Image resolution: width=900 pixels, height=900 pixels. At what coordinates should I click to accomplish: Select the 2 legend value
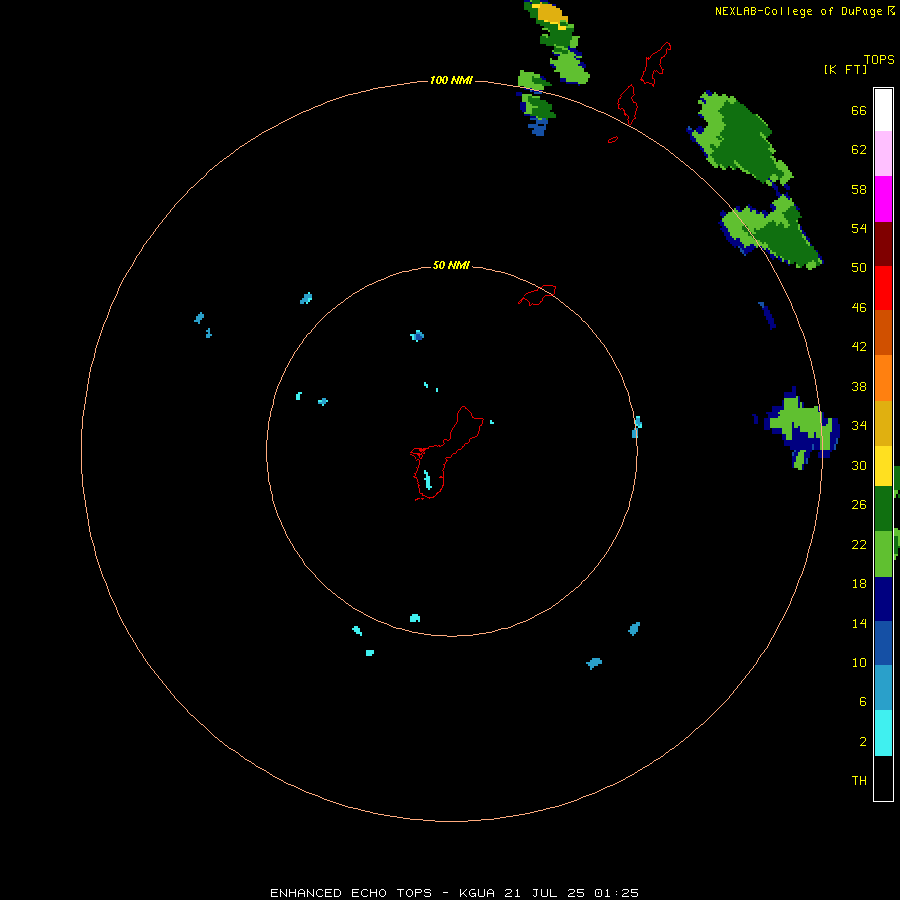[863, 742]
